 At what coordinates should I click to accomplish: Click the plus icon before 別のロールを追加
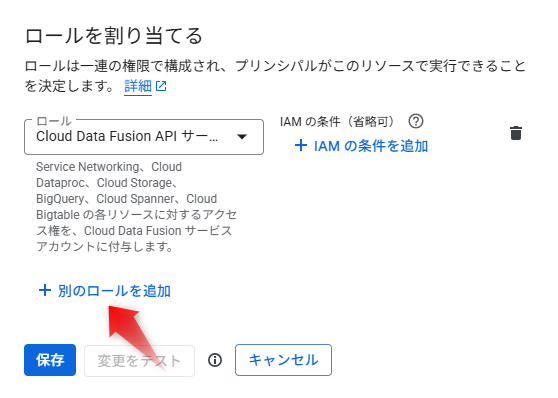pyautogui.click(x=45, y=290)
